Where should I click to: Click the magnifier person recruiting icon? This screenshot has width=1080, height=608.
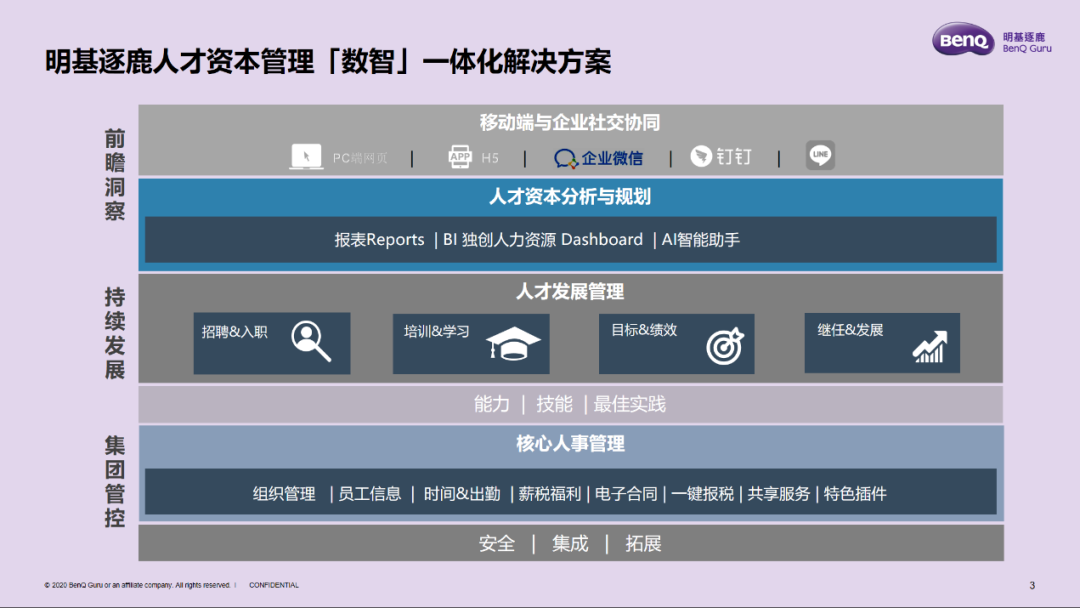point(311,341)
